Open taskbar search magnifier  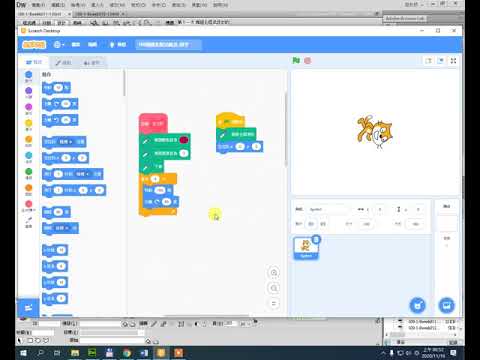pos(41,353)
